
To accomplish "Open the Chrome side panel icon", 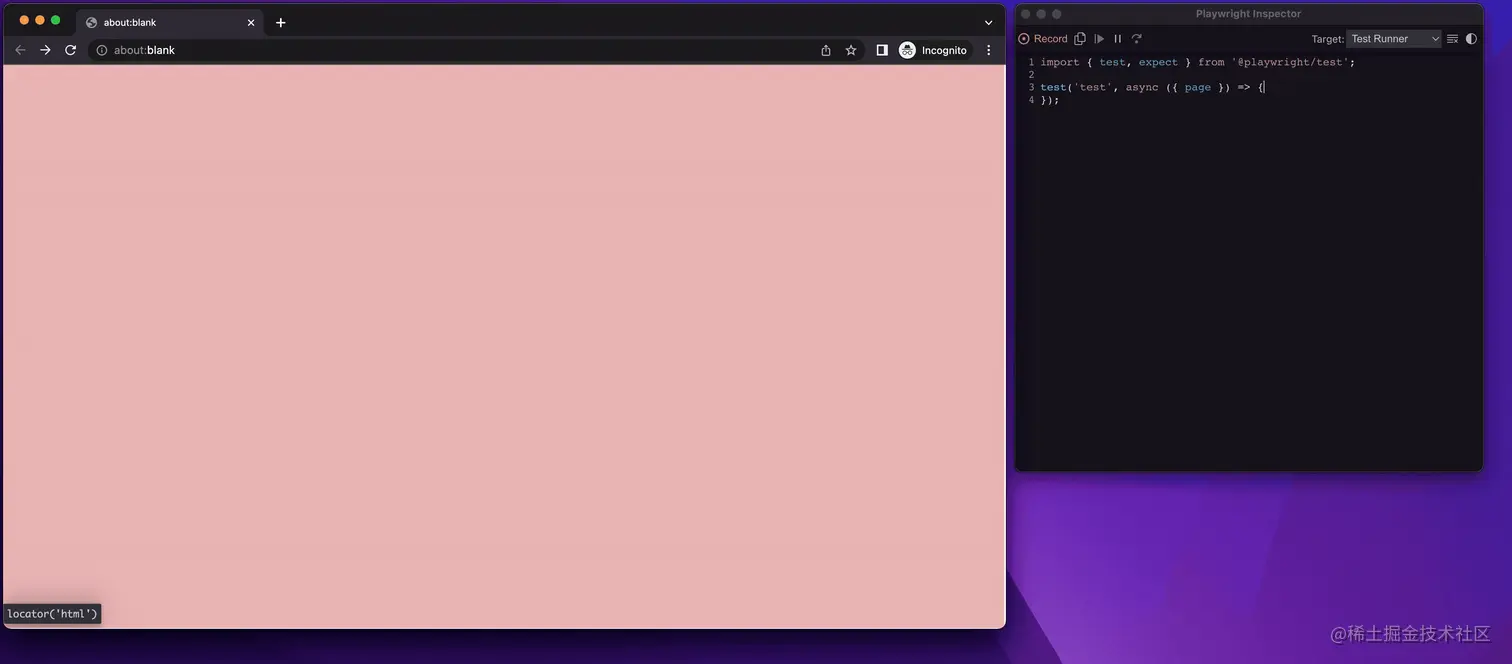I will pyautogui.click(x=881, y=49).
